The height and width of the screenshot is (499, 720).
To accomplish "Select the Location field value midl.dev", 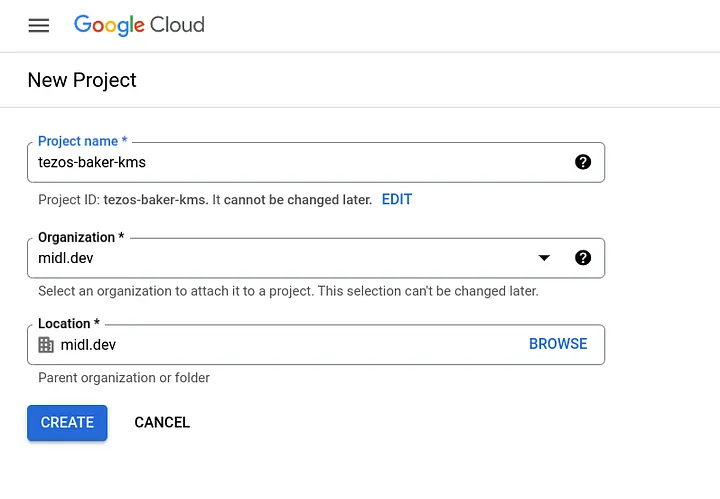I will pyautogui.click(x=88, y=344).
